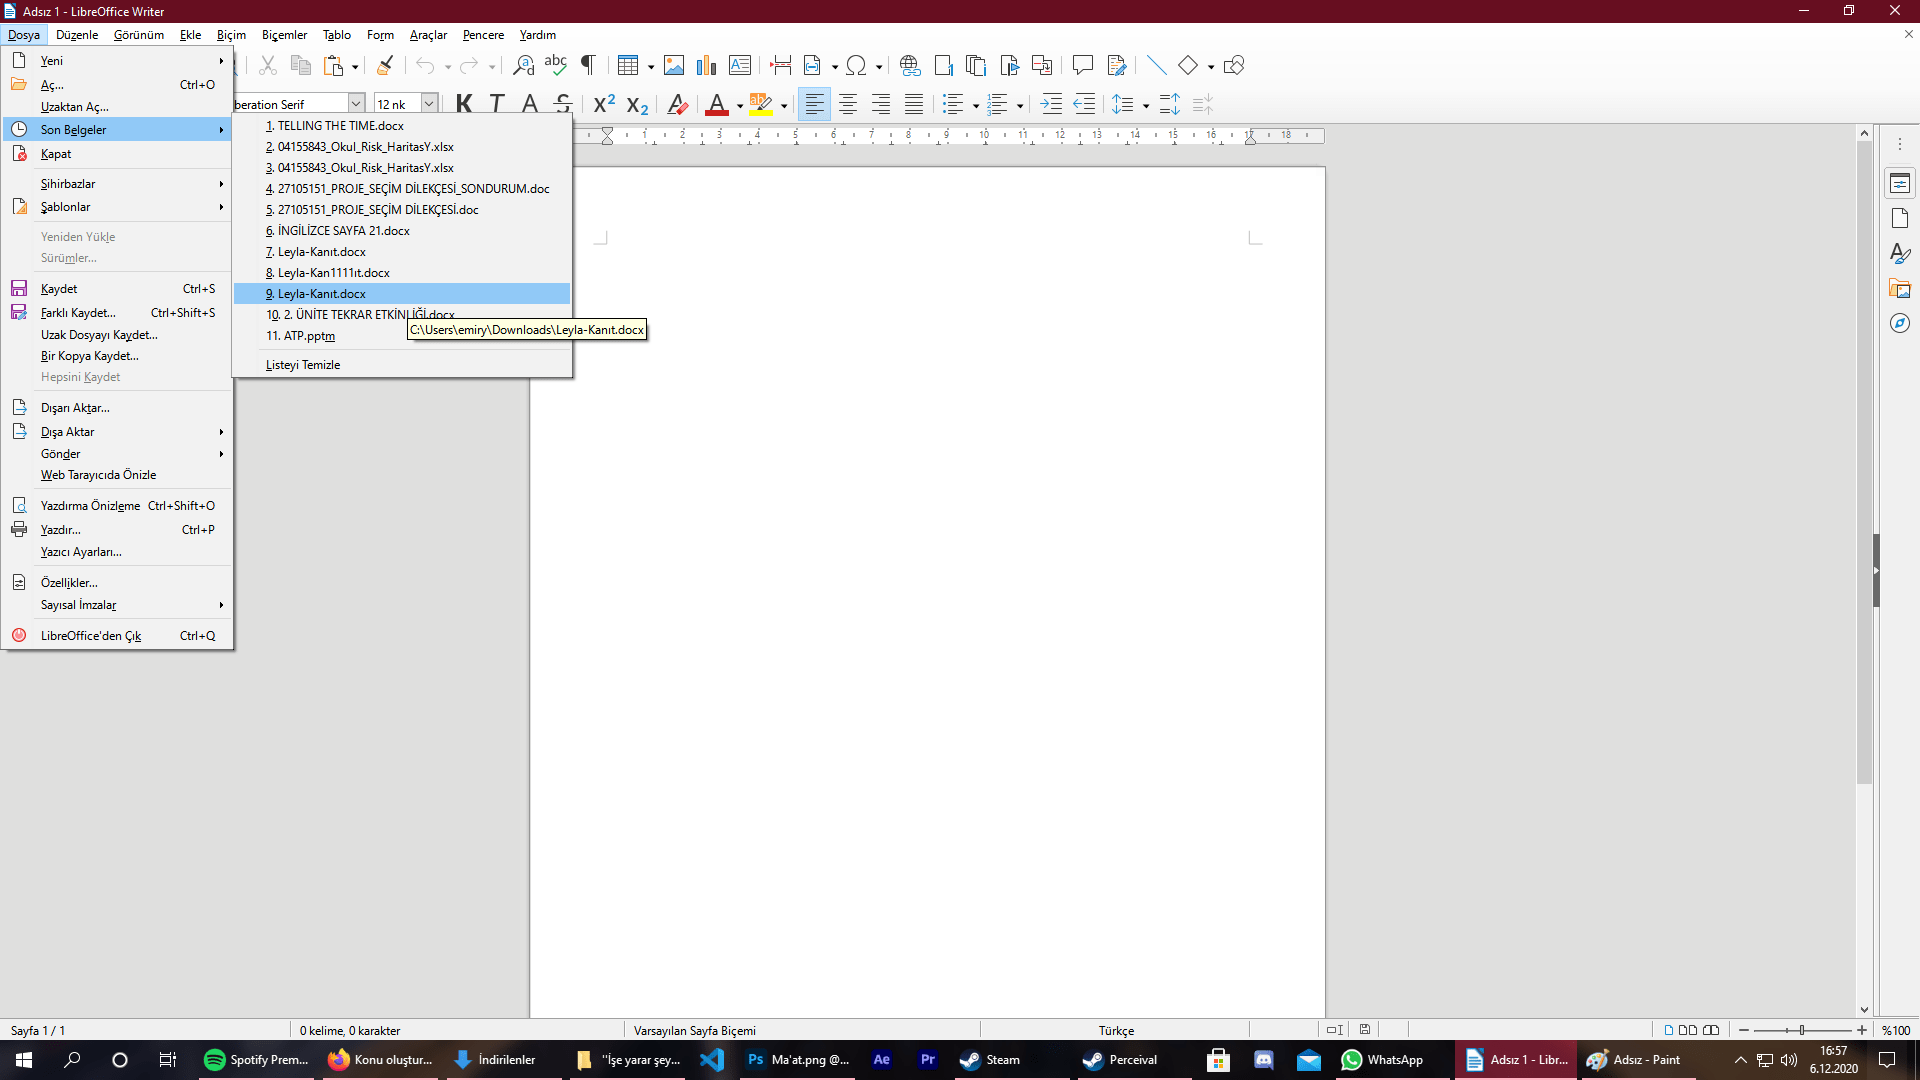Click the Insert Comment icon
This screenshot has height=1080, width=1920.
1082,66
